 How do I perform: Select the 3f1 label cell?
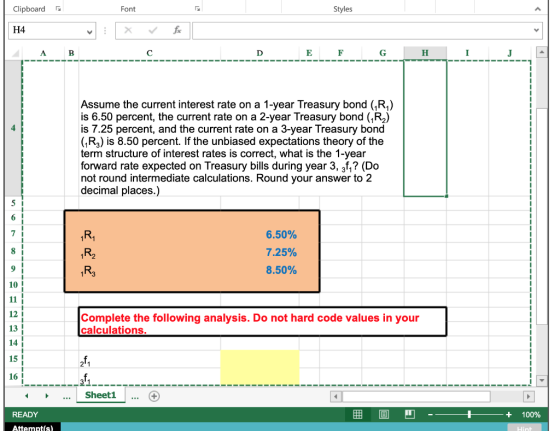coord(149,376)
